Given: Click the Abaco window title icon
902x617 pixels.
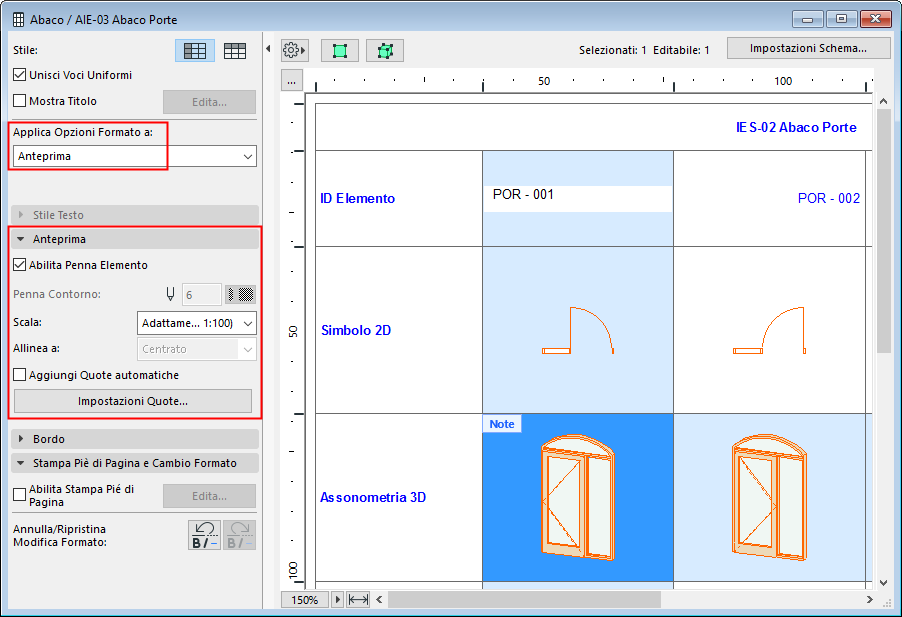Looking at the screenshot, I should pos(18,20).
